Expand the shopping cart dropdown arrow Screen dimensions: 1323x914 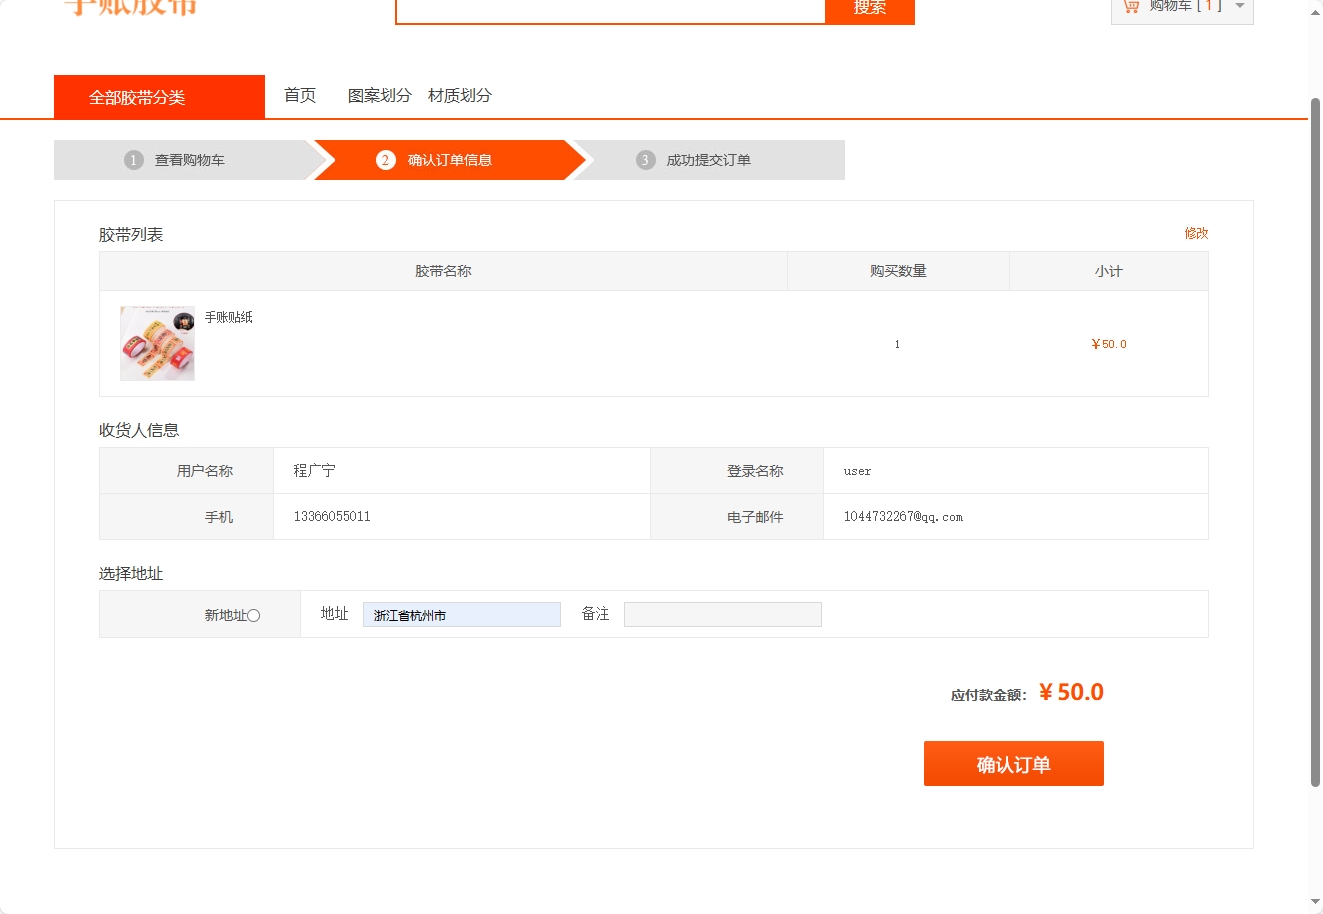click(x=1240, y=6)
